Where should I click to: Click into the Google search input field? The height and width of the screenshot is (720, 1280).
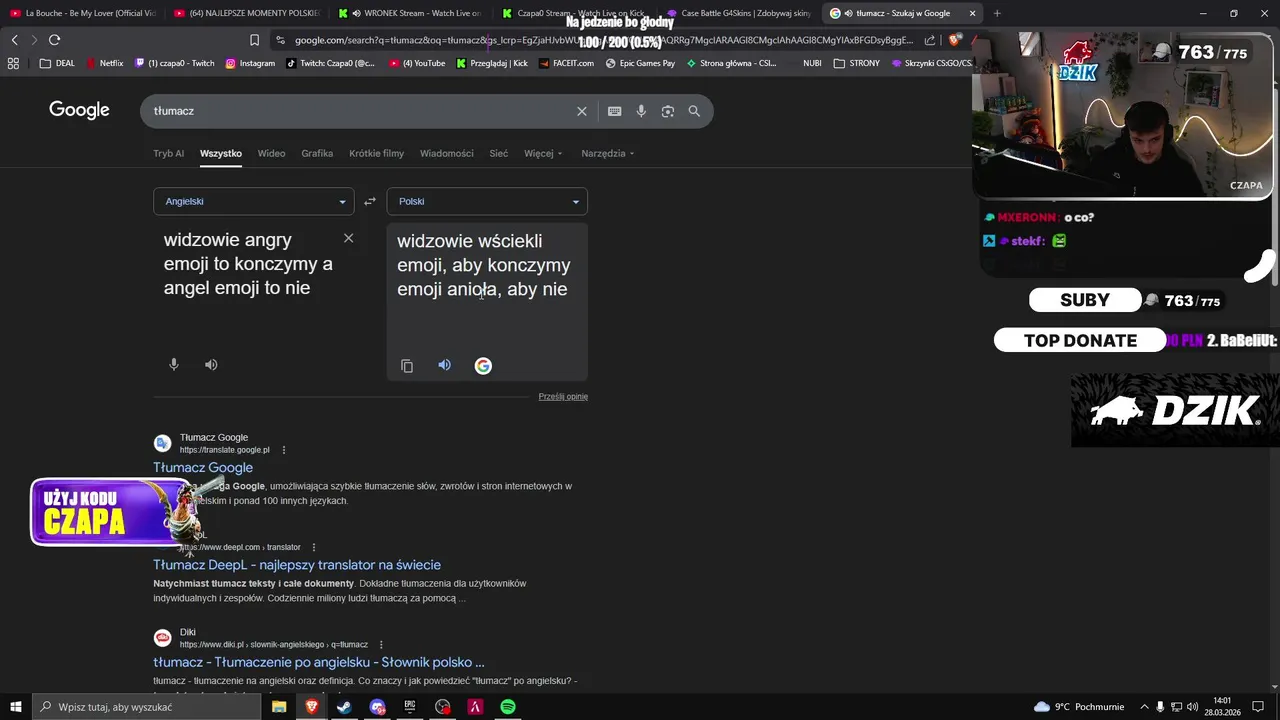click(x=360, y=111)
